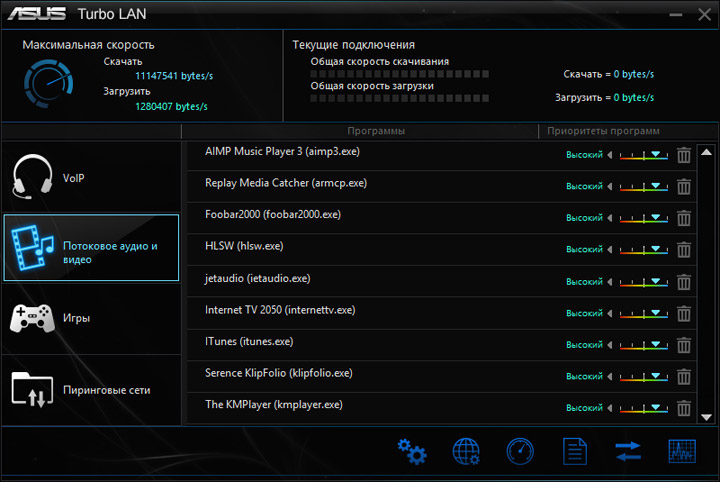The width and height of the screenshot is (720, 482).
Task: Click Replay Media Catcher priority slider
Action: click(x=644, y=186)
